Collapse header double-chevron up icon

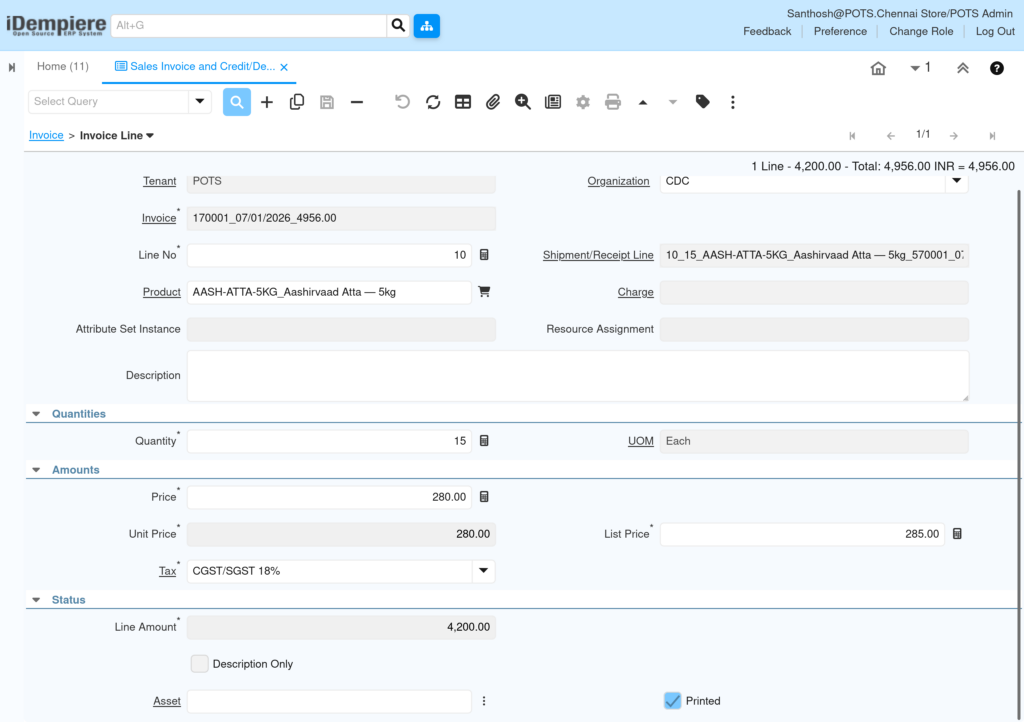click(x=963, y=68)
